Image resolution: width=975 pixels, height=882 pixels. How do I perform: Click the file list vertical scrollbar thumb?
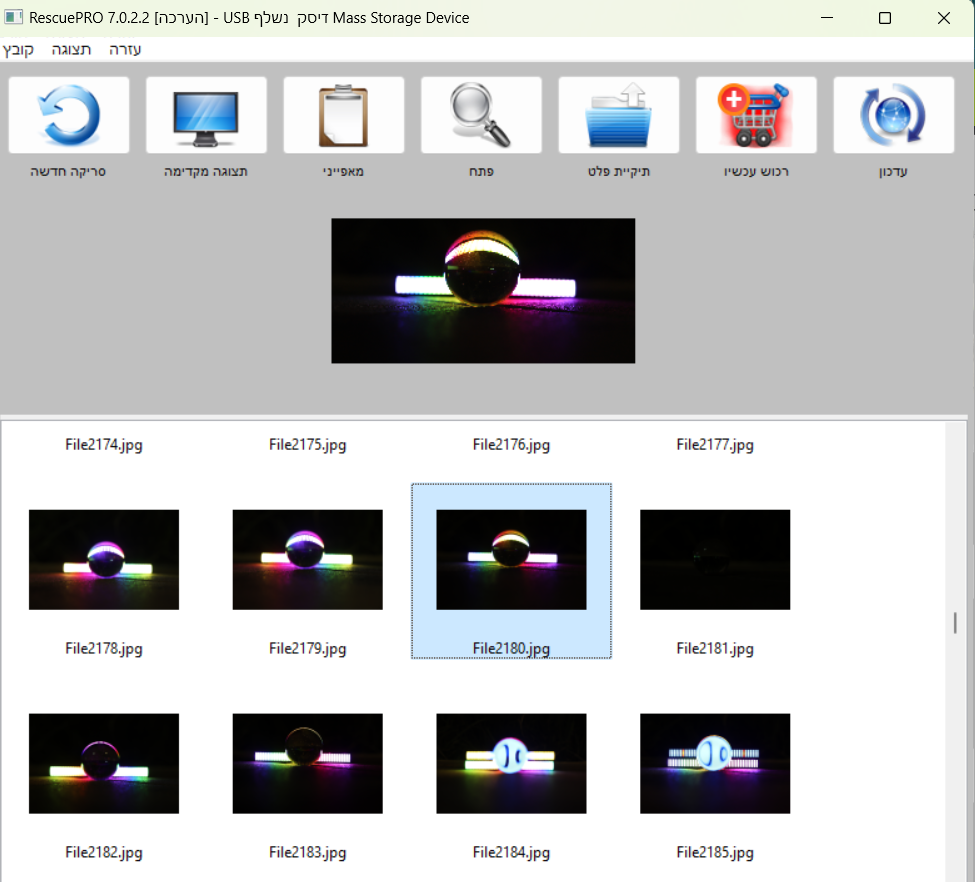tap(955, 623)
